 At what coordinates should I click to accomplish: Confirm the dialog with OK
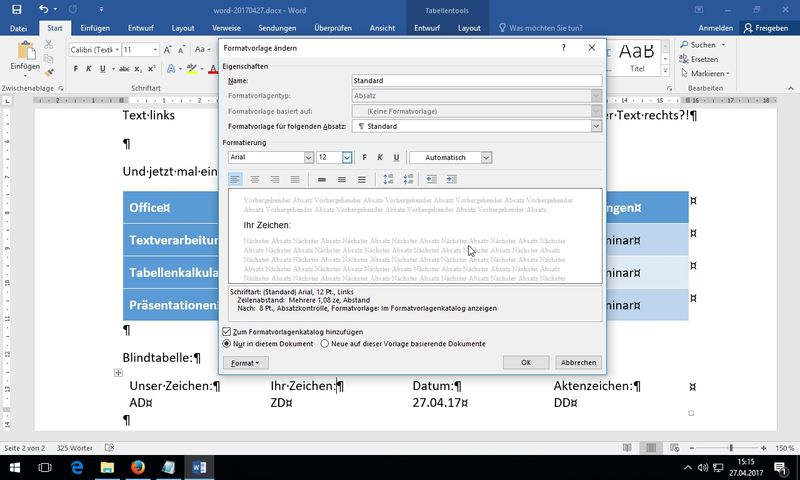pos(526,362)
